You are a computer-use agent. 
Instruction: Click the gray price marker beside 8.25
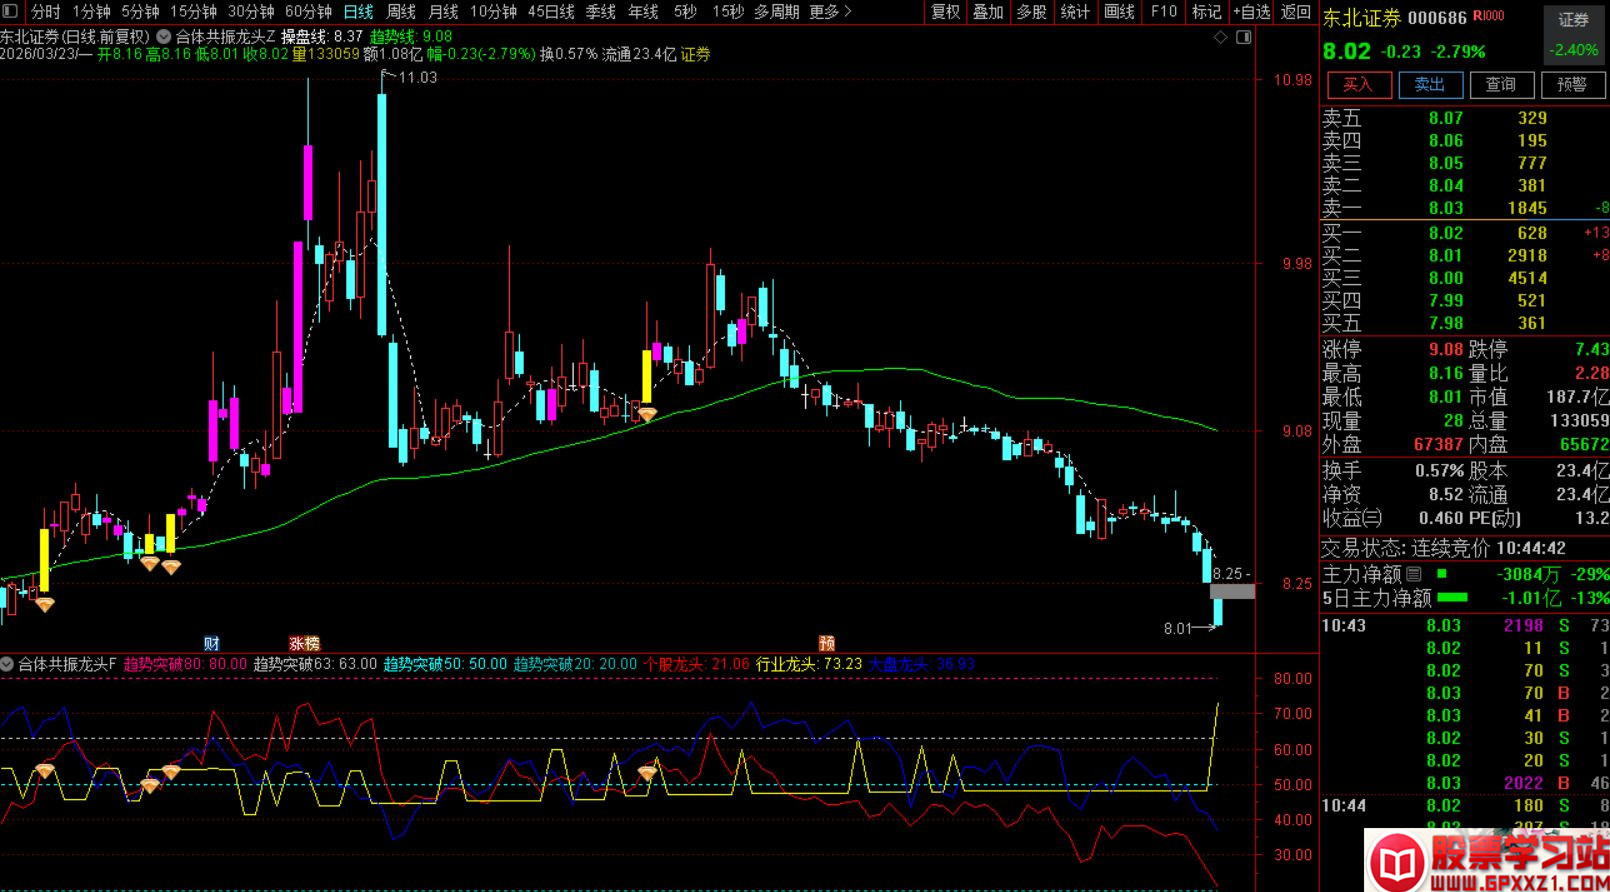(x=1232, y=591)
